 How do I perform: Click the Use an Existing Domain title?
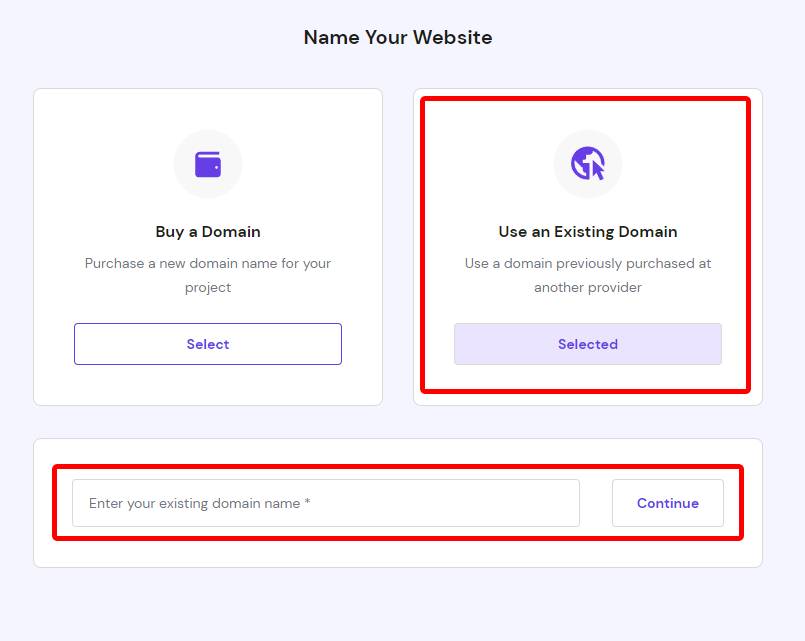(x=588, y=232)
